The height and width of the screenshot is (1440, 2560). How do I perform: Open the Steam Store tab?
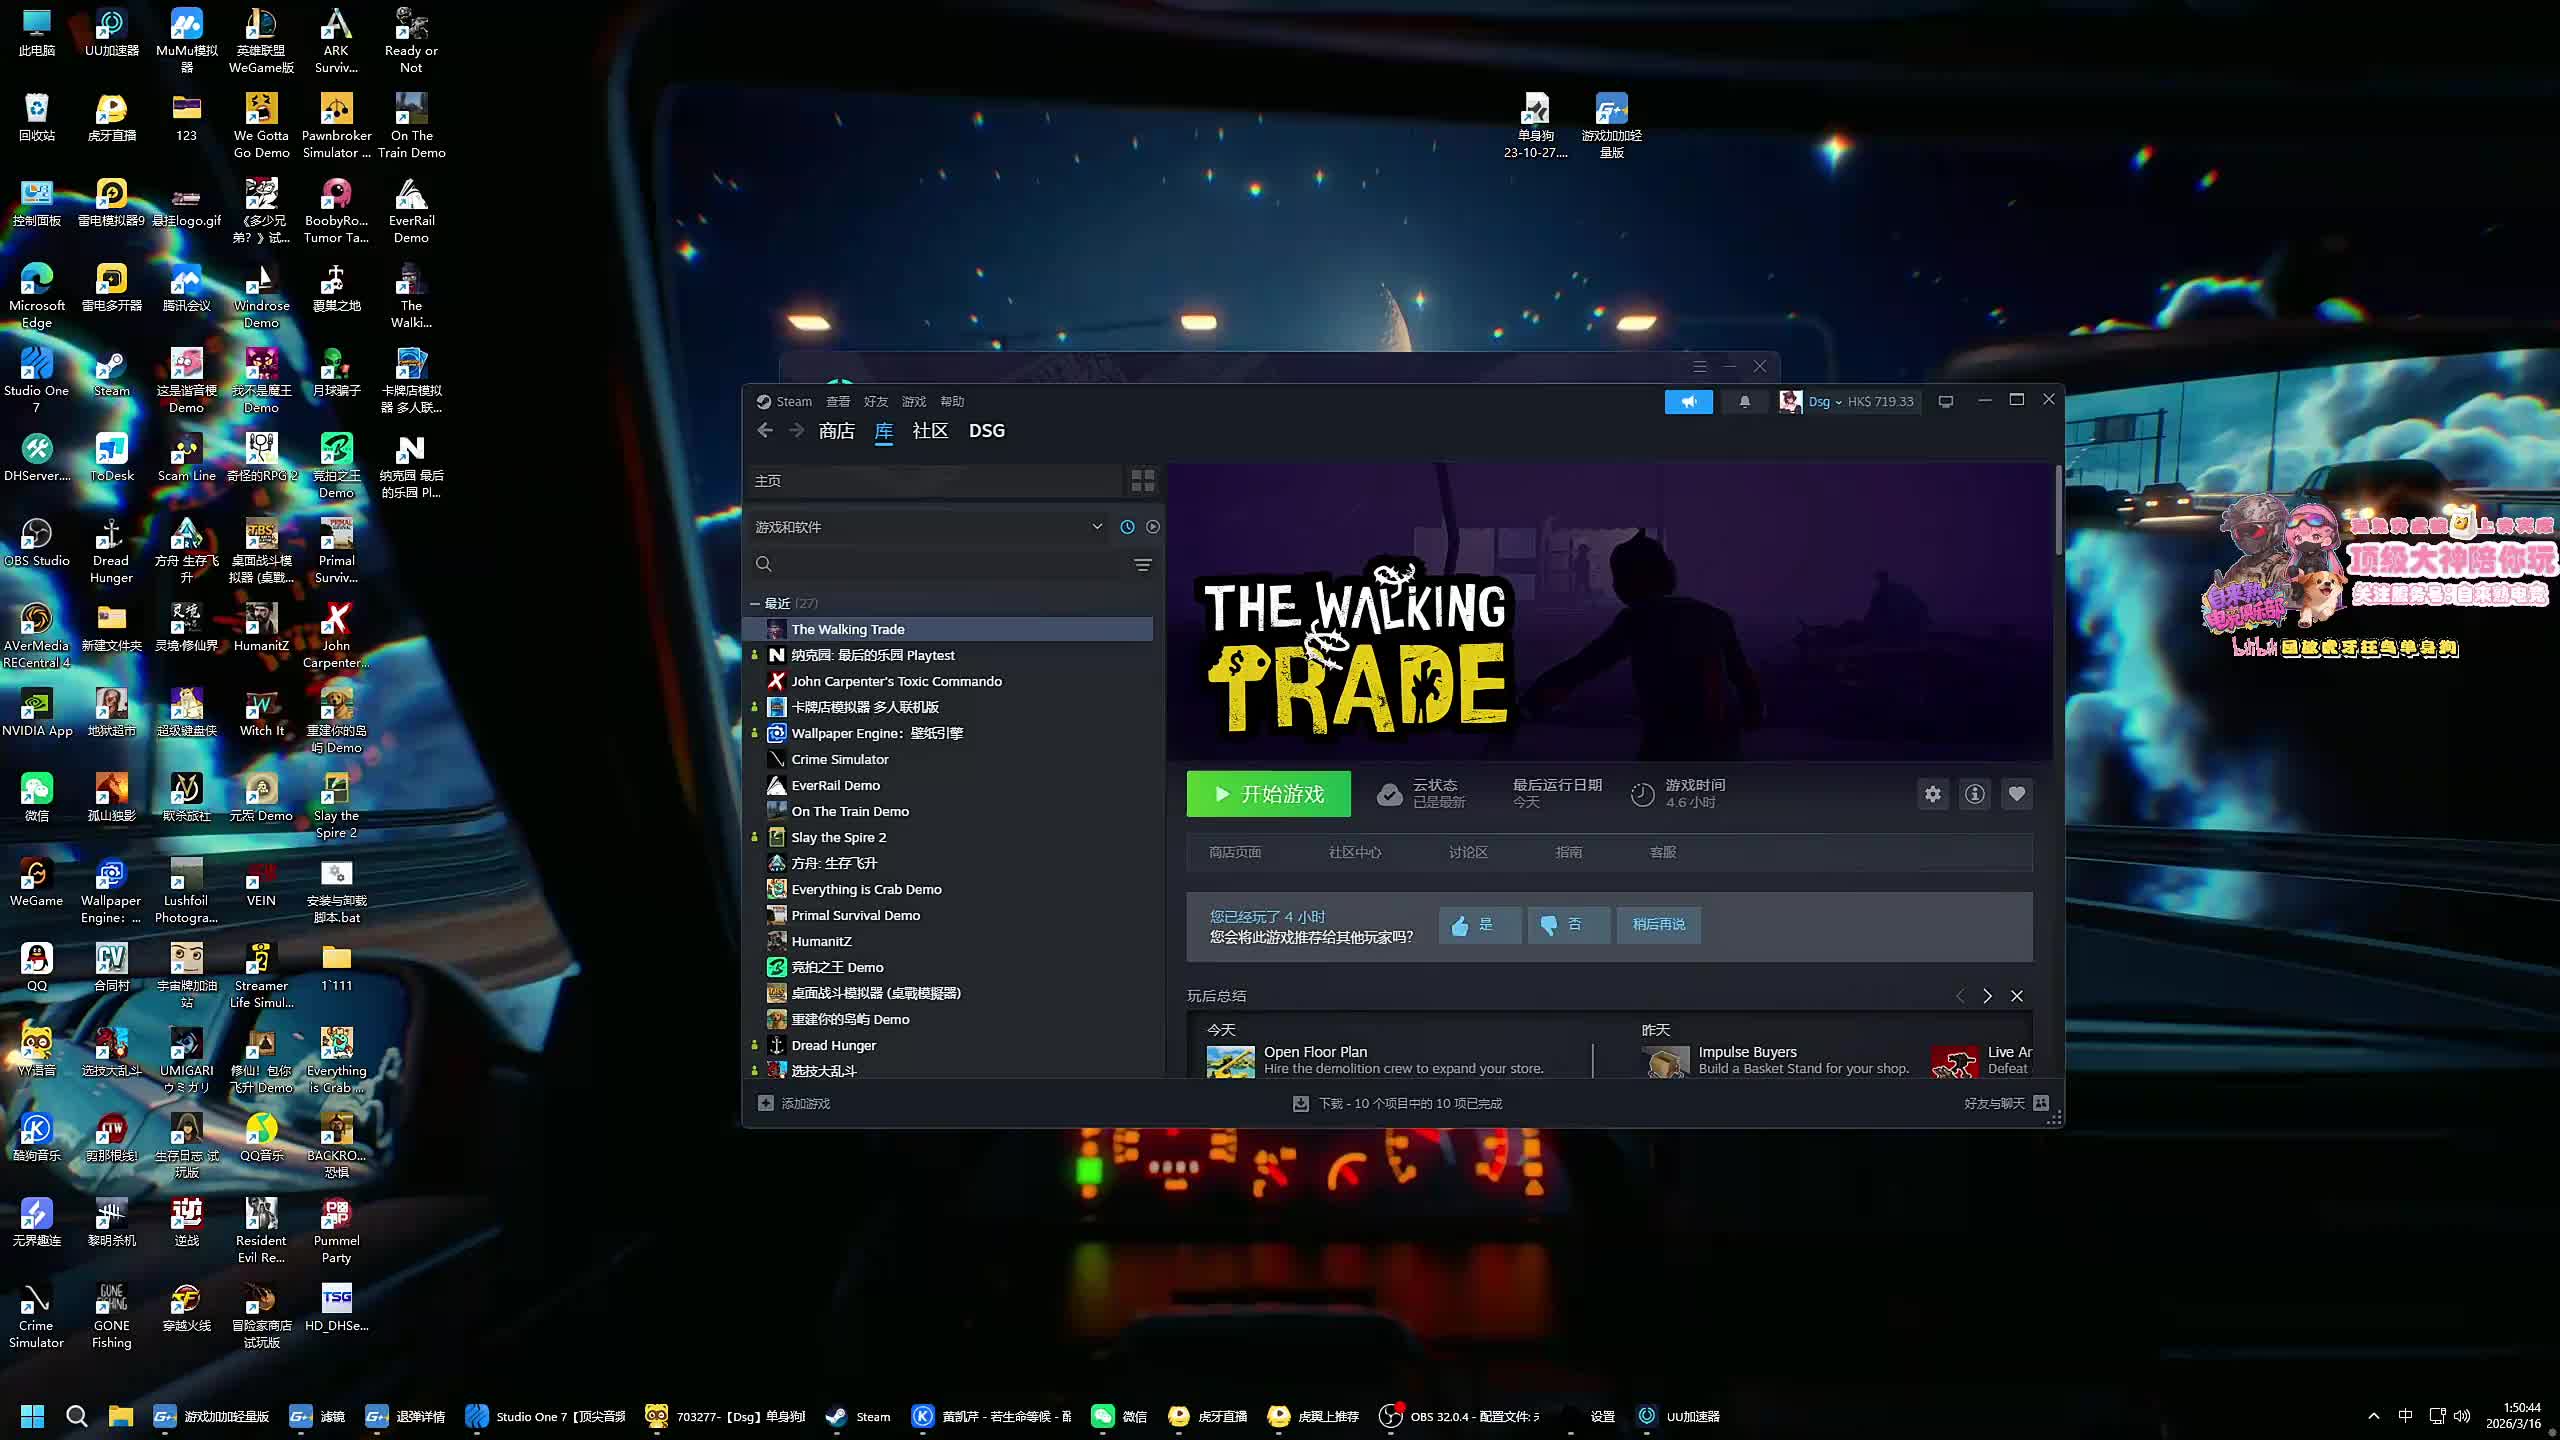coord(836,431)
